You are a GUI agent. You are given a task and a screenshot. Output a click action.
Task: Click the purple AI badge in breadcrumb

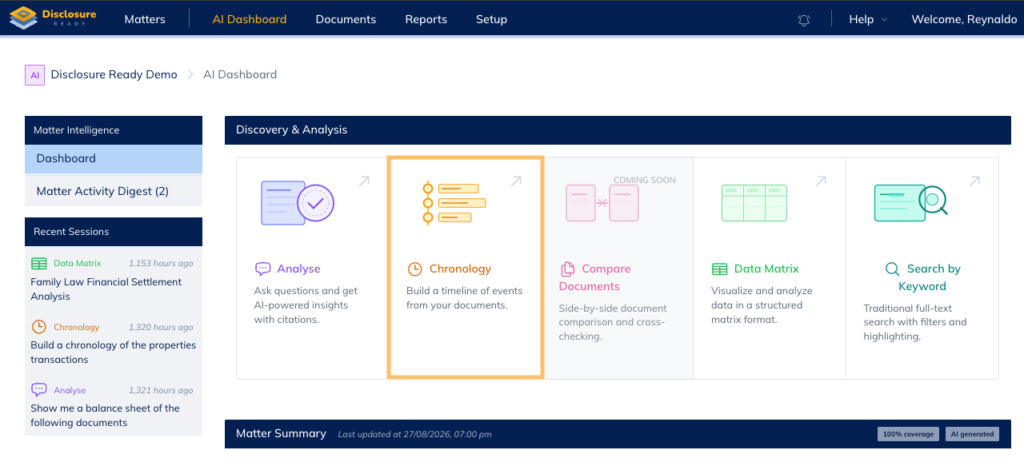click(35, 75)
